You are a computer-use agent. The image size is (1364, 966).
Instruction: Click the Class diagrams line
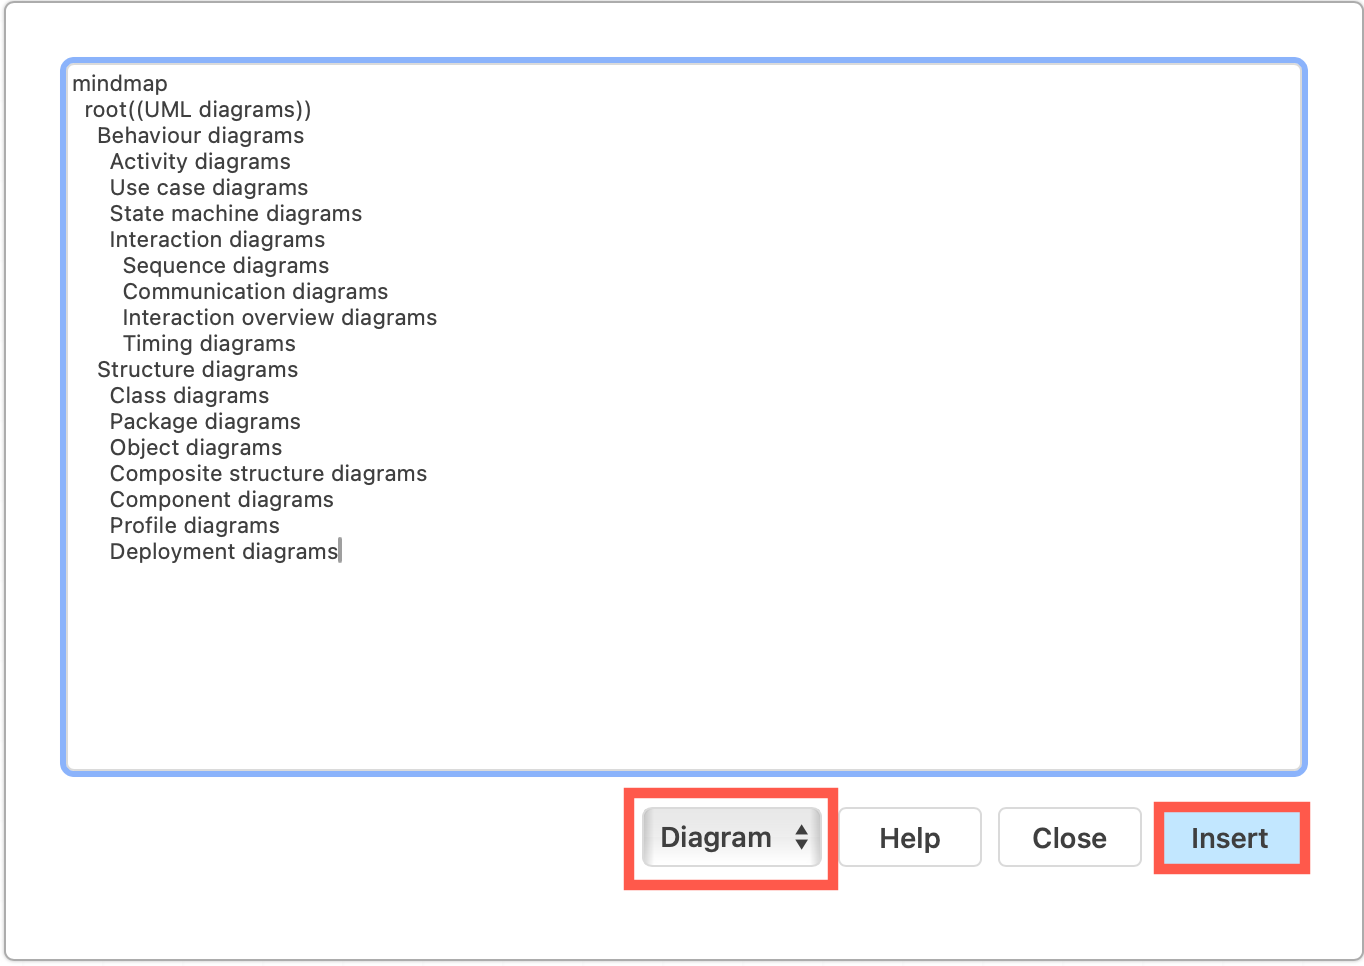pos(189,395)
